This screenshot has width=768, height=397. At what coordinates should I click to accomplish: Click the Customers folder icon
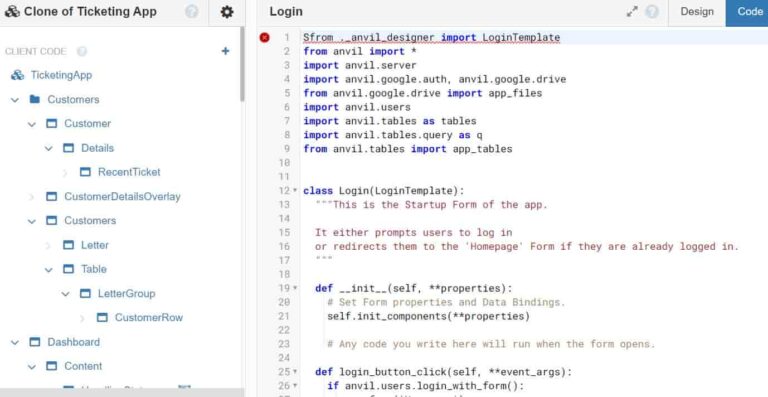(35, 99)
